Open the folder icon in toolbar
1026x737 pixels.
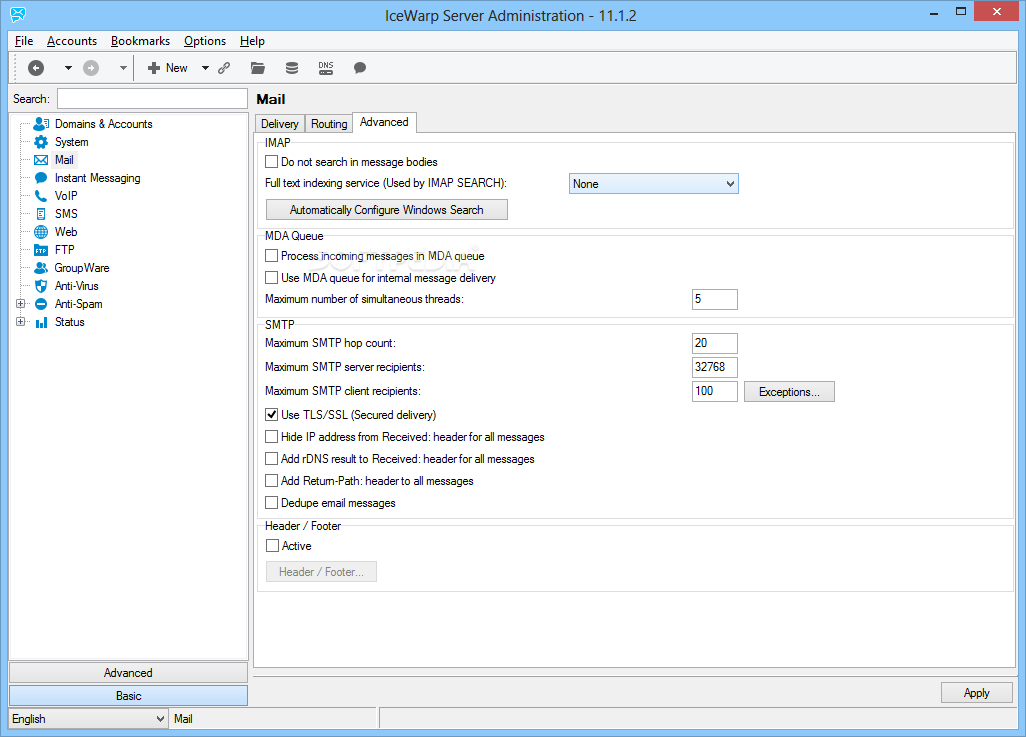(258, 68)
